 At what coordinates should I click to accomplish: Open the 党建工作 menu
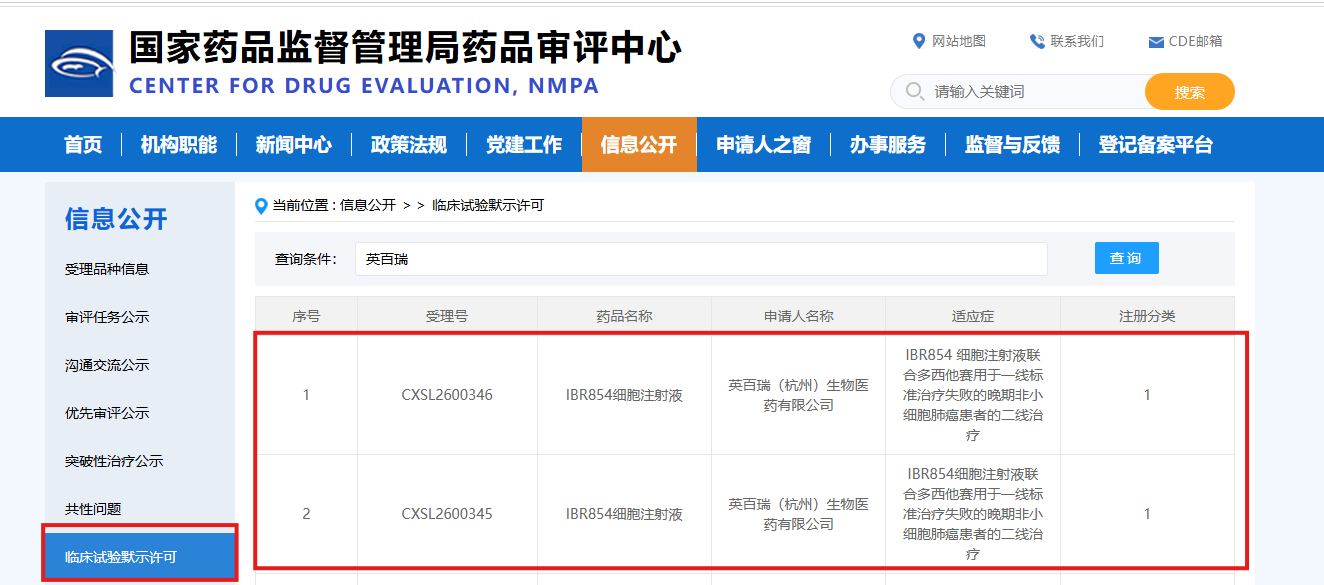coord(524,145)
